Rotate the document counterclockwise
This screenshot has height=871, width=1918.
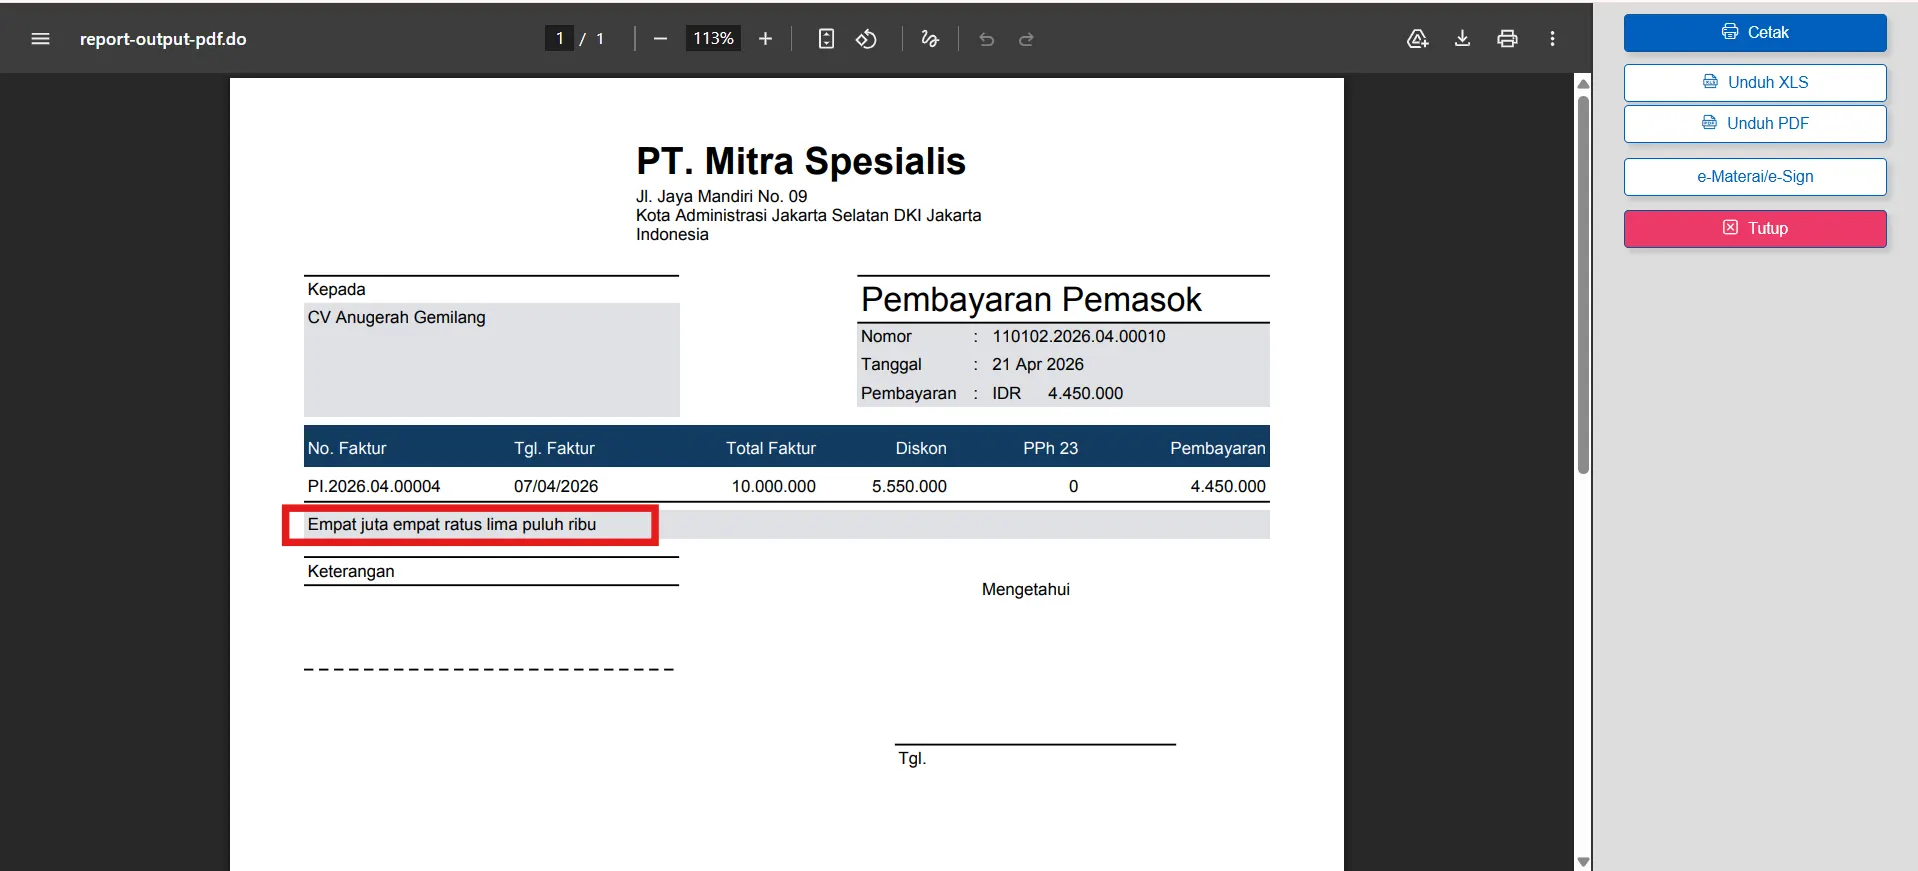pos(867,39)
